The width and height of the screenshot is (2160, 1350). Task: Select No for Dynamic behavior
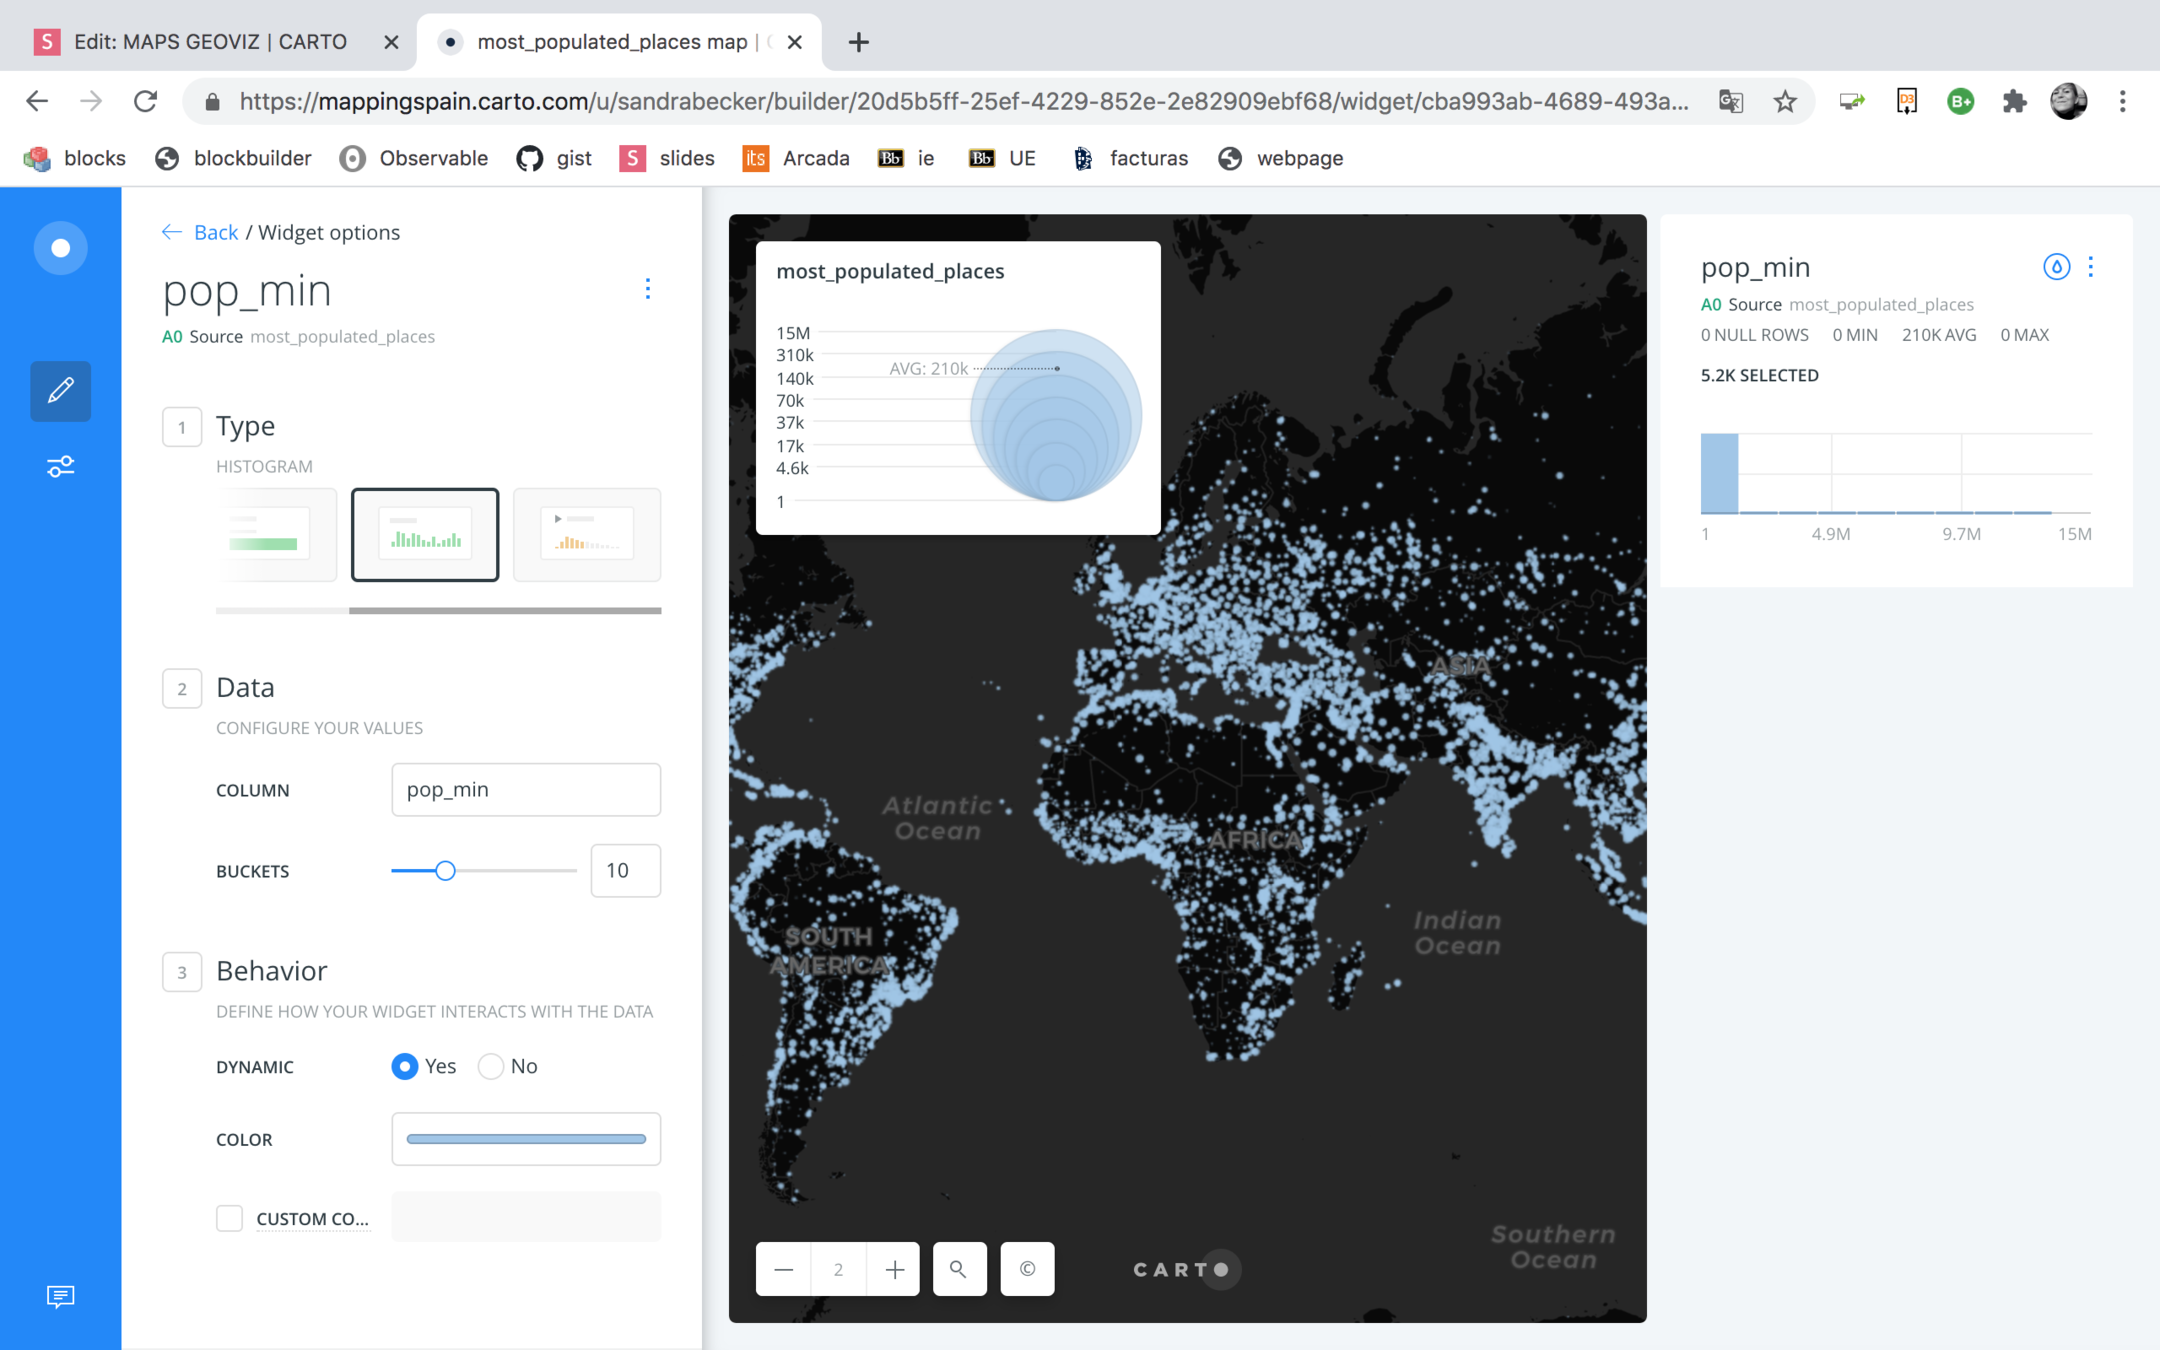click(x=491, y=1067)
